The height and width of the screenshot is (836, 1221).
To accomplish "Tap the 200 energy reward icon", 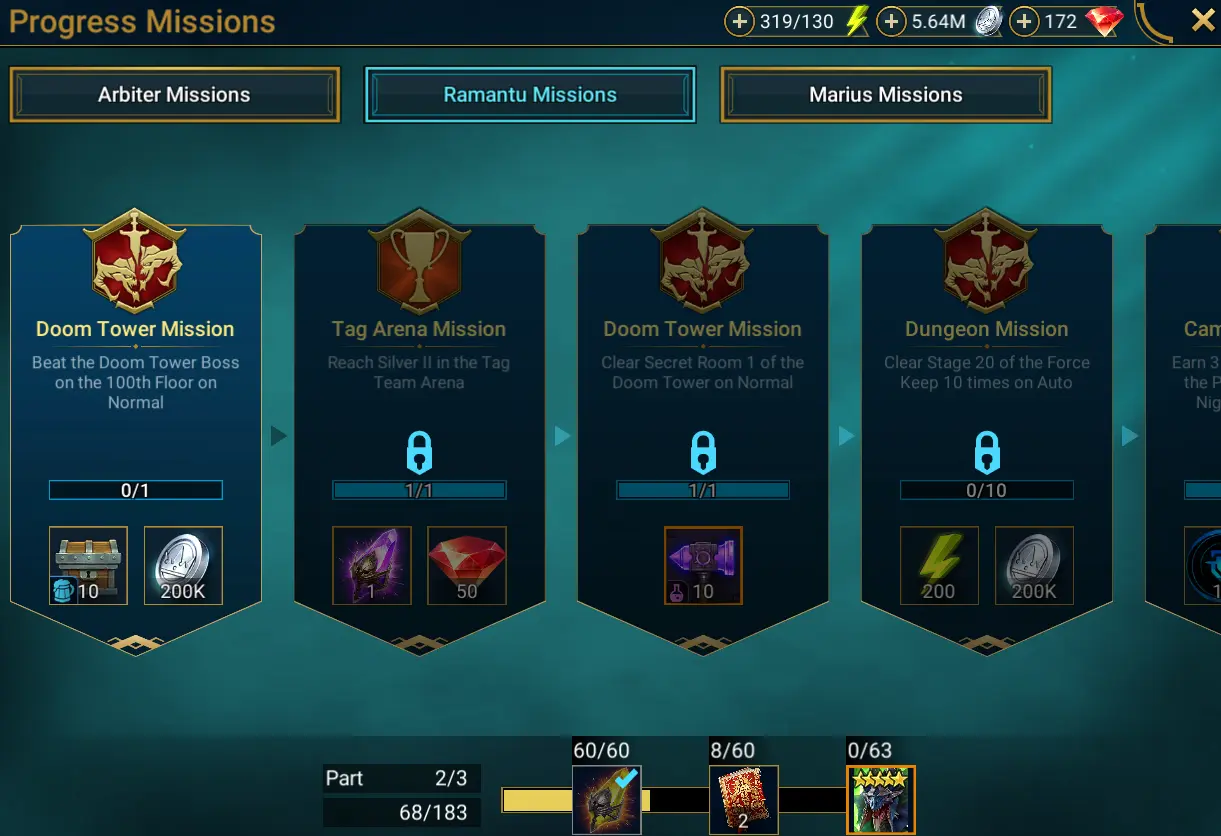I will coord(939,565).
